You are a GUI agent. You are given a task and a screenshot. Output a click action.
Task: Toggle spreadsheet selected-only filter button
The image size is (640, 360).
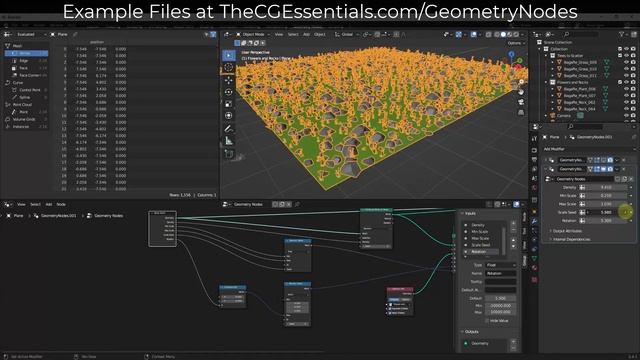pos(213,34)
